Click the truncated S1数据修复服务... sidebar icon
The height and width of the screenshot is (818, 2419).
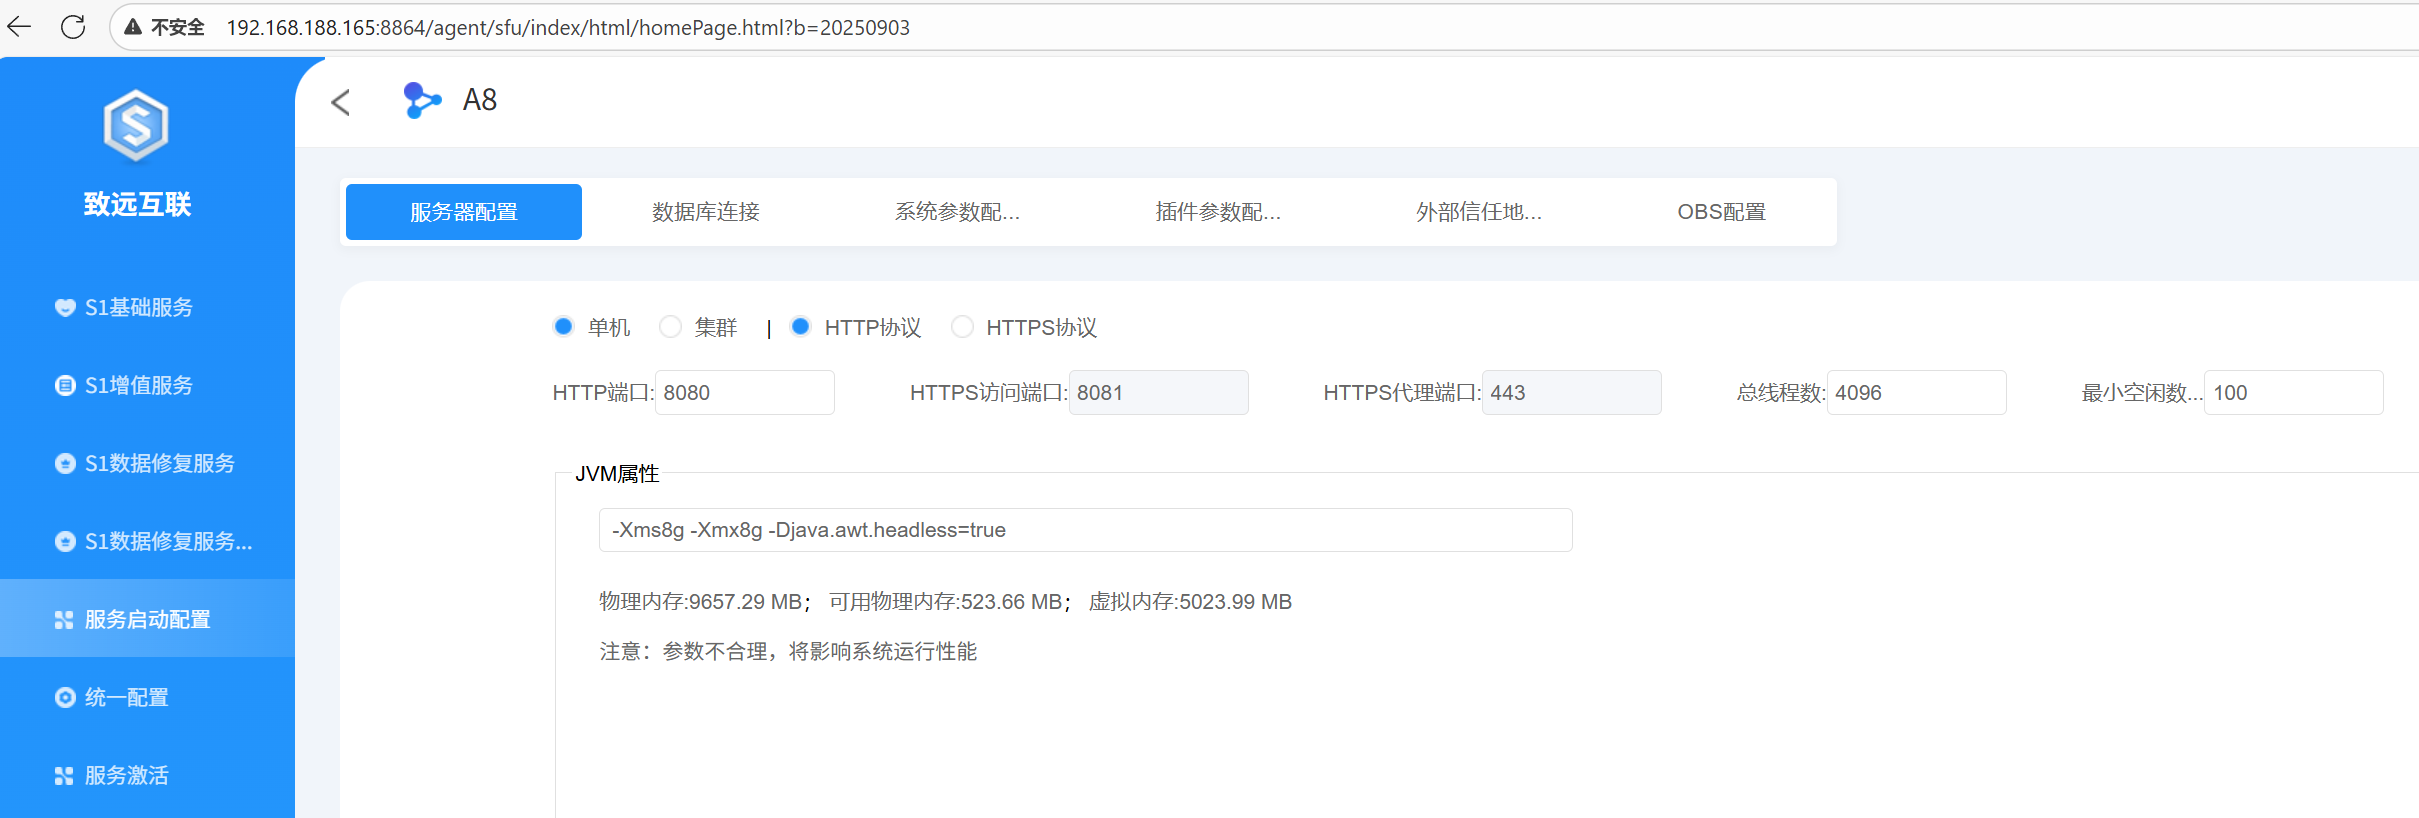tap(65, 541)
